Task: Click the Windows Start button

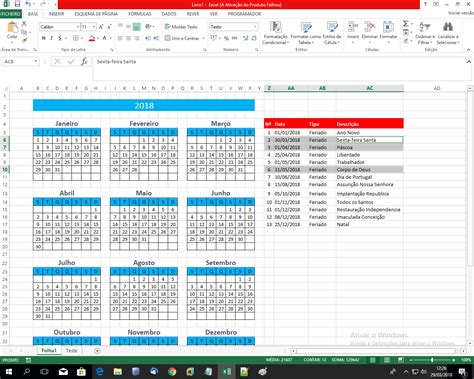Action: click(9, 371)
